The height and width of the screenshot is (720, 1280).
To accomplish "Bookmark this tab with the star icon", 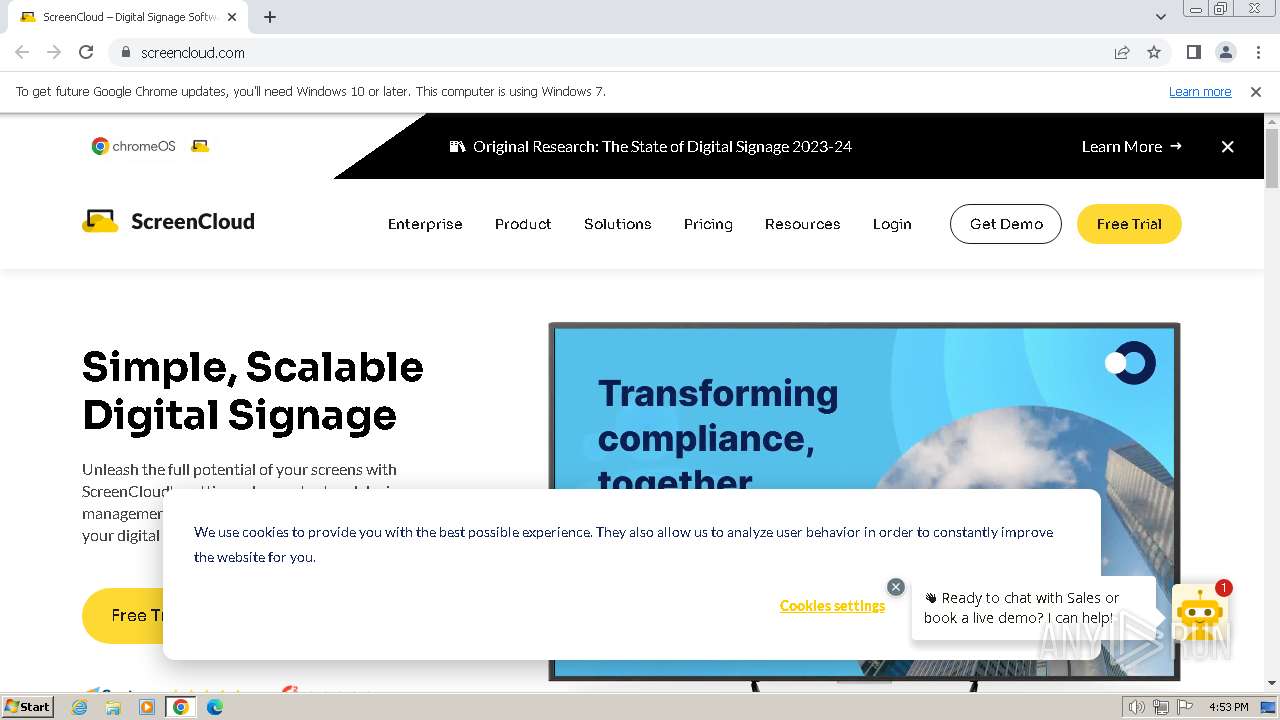I will pyautogui.click(x=1154, y=52).
